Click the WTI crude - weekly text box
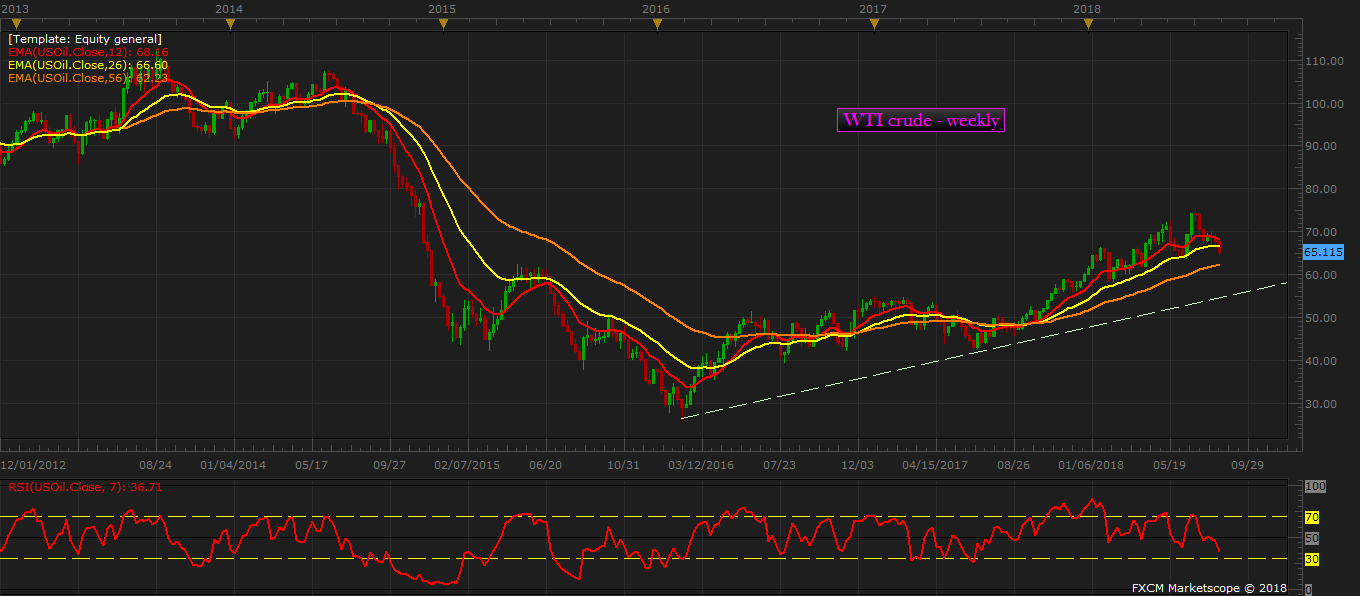This screenshot has width=1360, height=596. [x=920, y=120]
